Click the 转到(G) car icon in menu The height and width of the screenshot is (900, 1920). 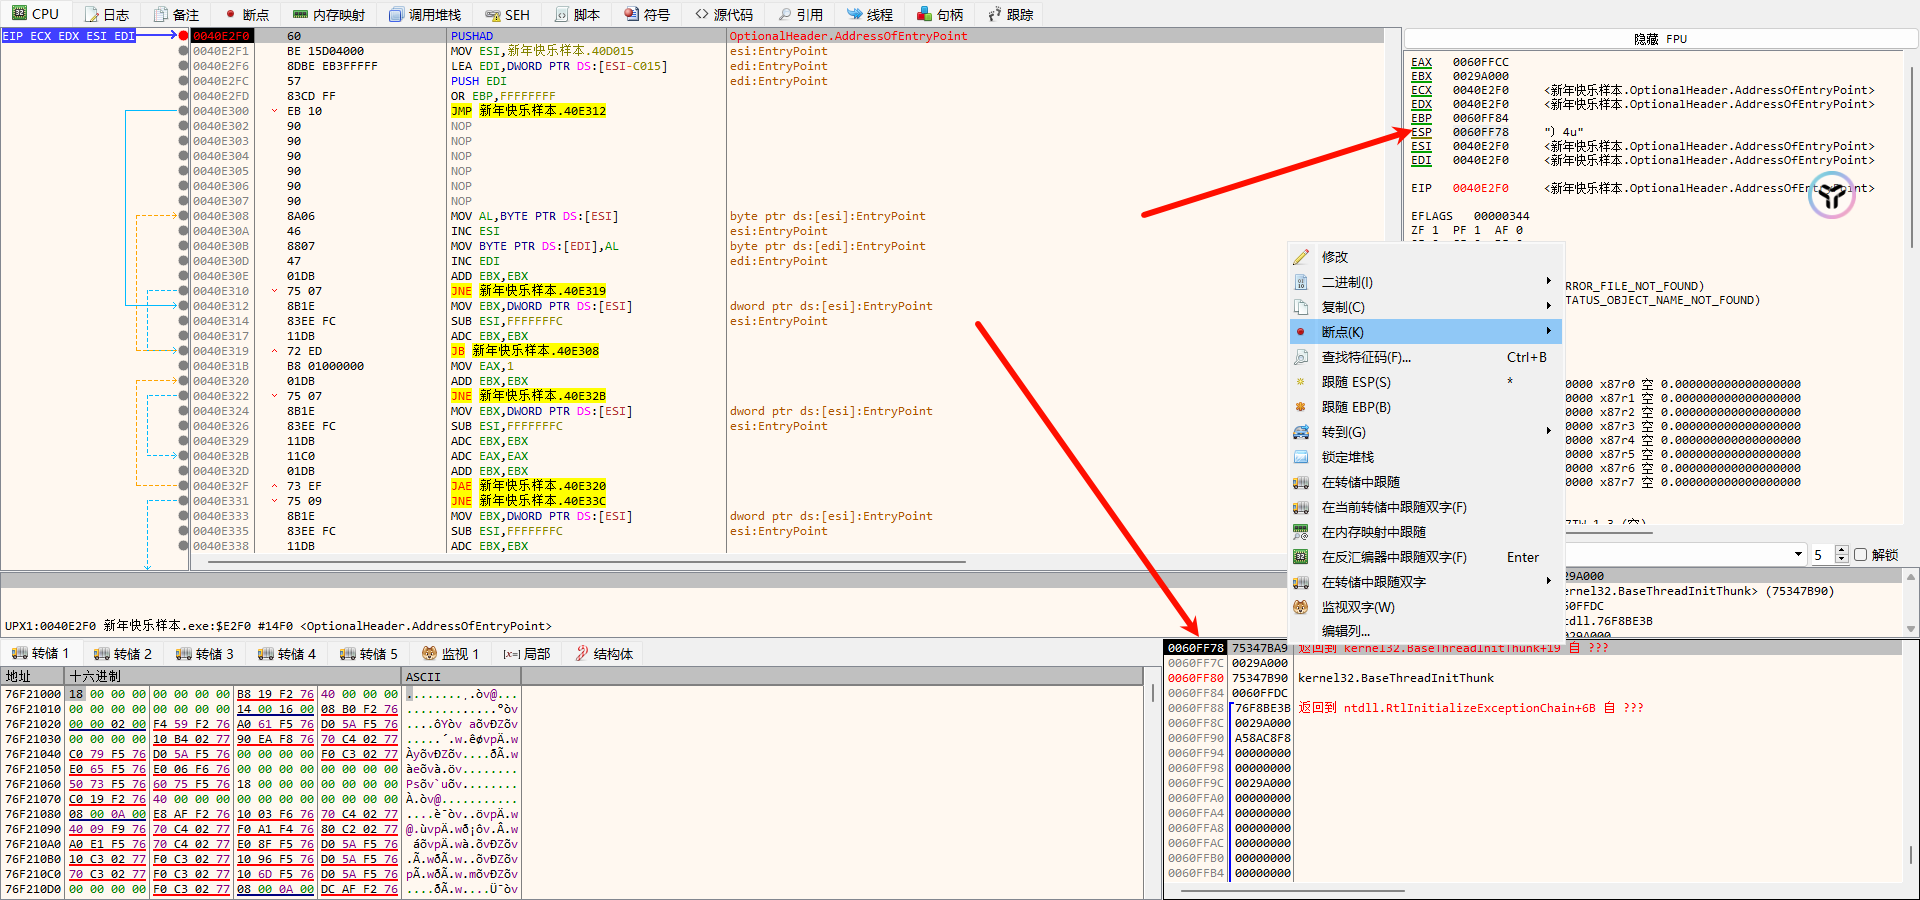[1301, 432]
